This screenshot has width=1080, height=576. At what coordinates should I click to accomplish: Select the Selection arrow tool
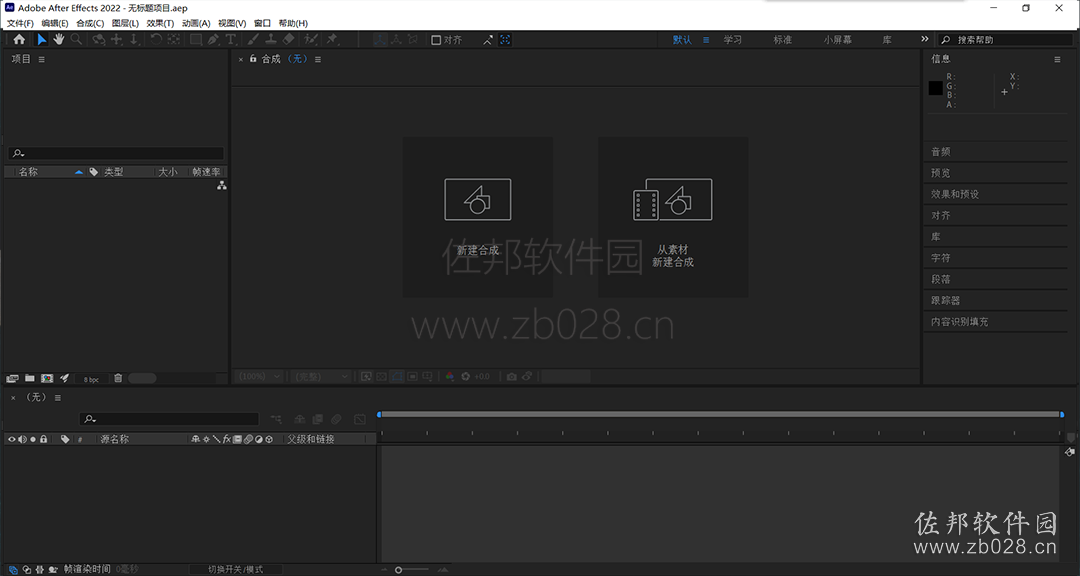(x=41, y=39)
